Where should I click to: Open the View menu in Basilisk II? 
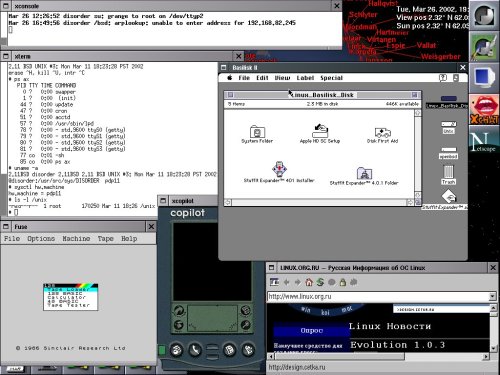282,78
